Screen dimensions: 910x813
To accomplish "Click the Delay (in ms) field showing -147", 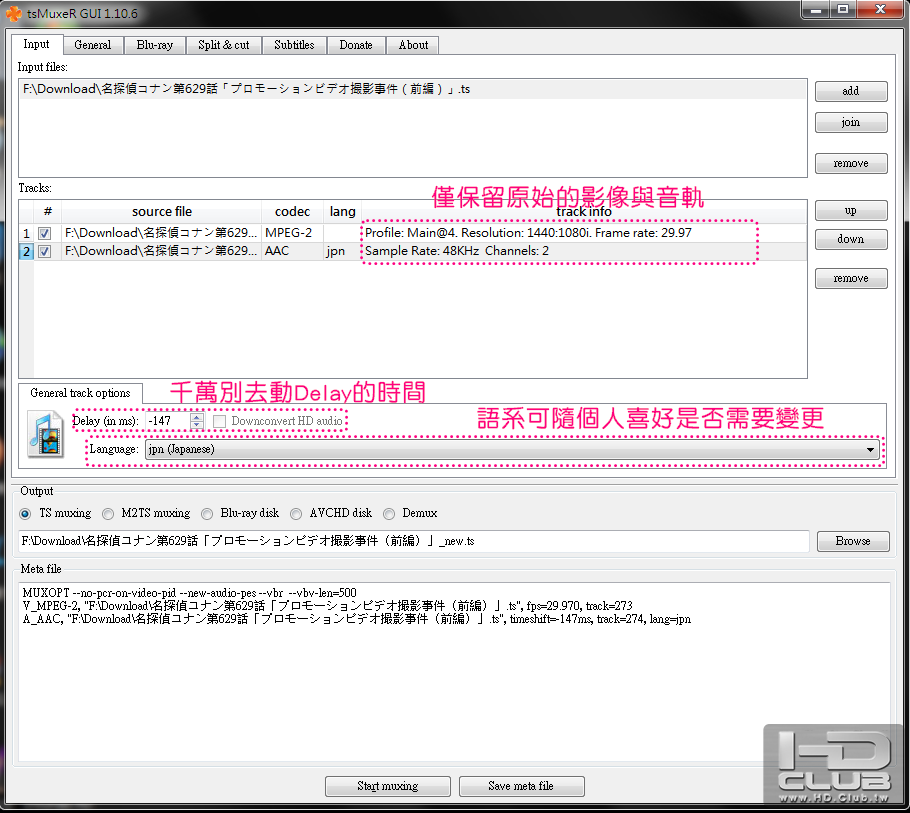I will coord(168,421).
